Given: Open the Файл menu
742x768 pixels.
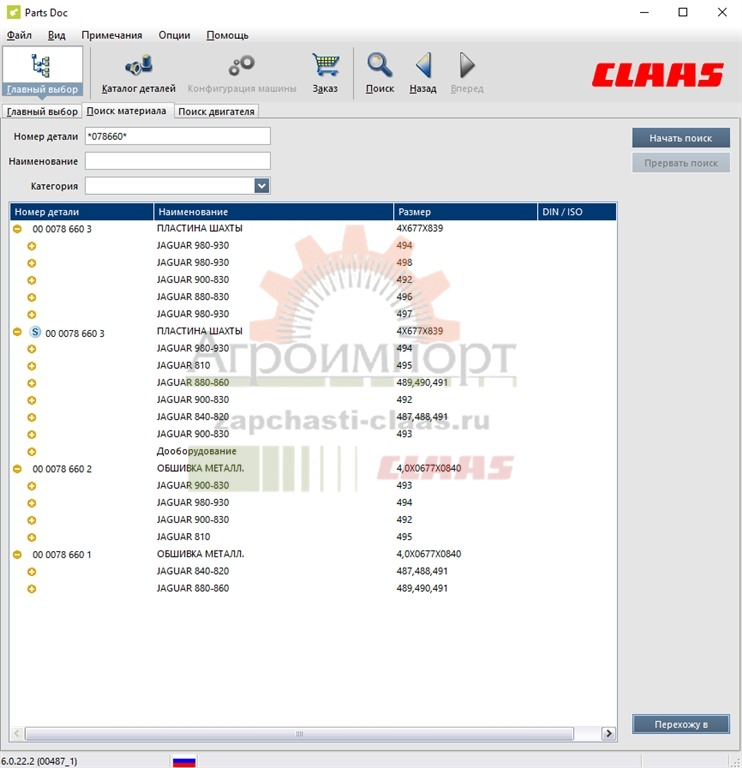Looking at the screenshot, I should click(19, 35).
